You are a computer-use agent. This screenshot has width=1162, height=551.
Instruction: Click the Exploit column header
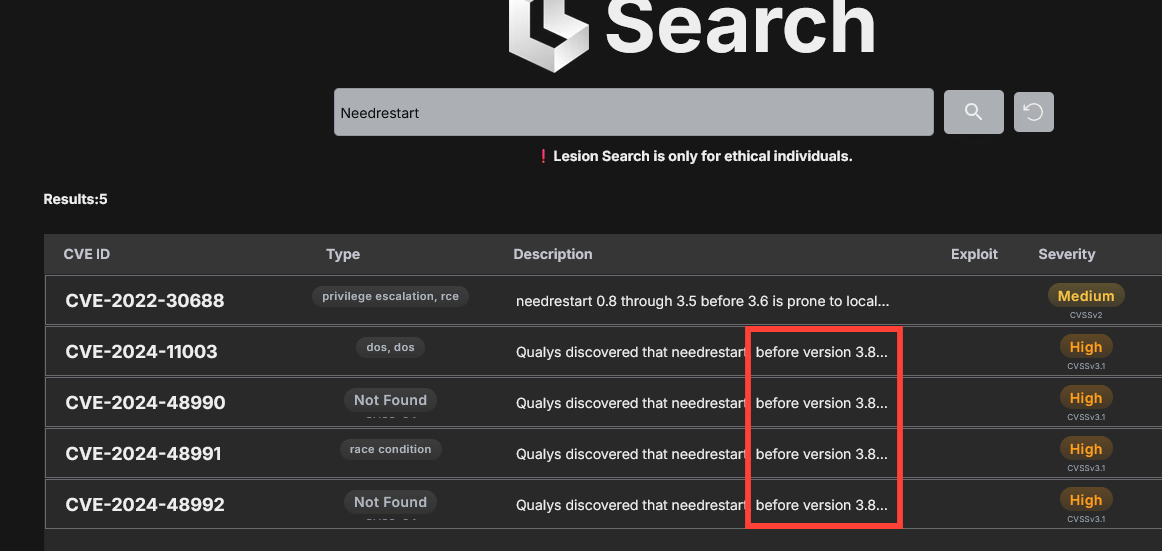(x=974, y=254)
